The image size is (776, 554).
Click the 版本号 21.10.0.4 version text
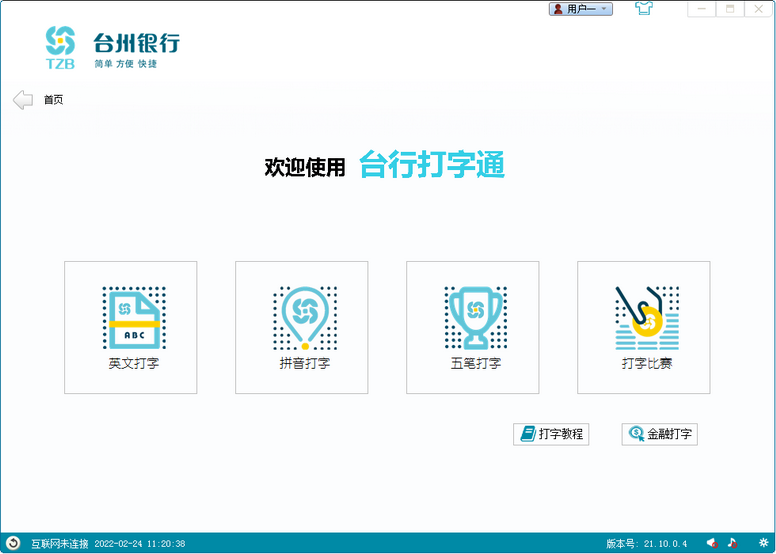(646, 544)
